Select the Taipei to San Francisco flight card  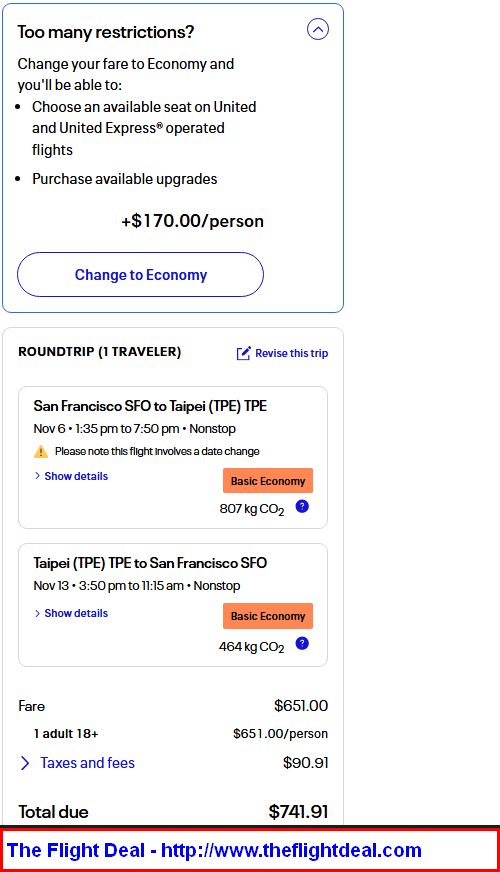(173, 605)
